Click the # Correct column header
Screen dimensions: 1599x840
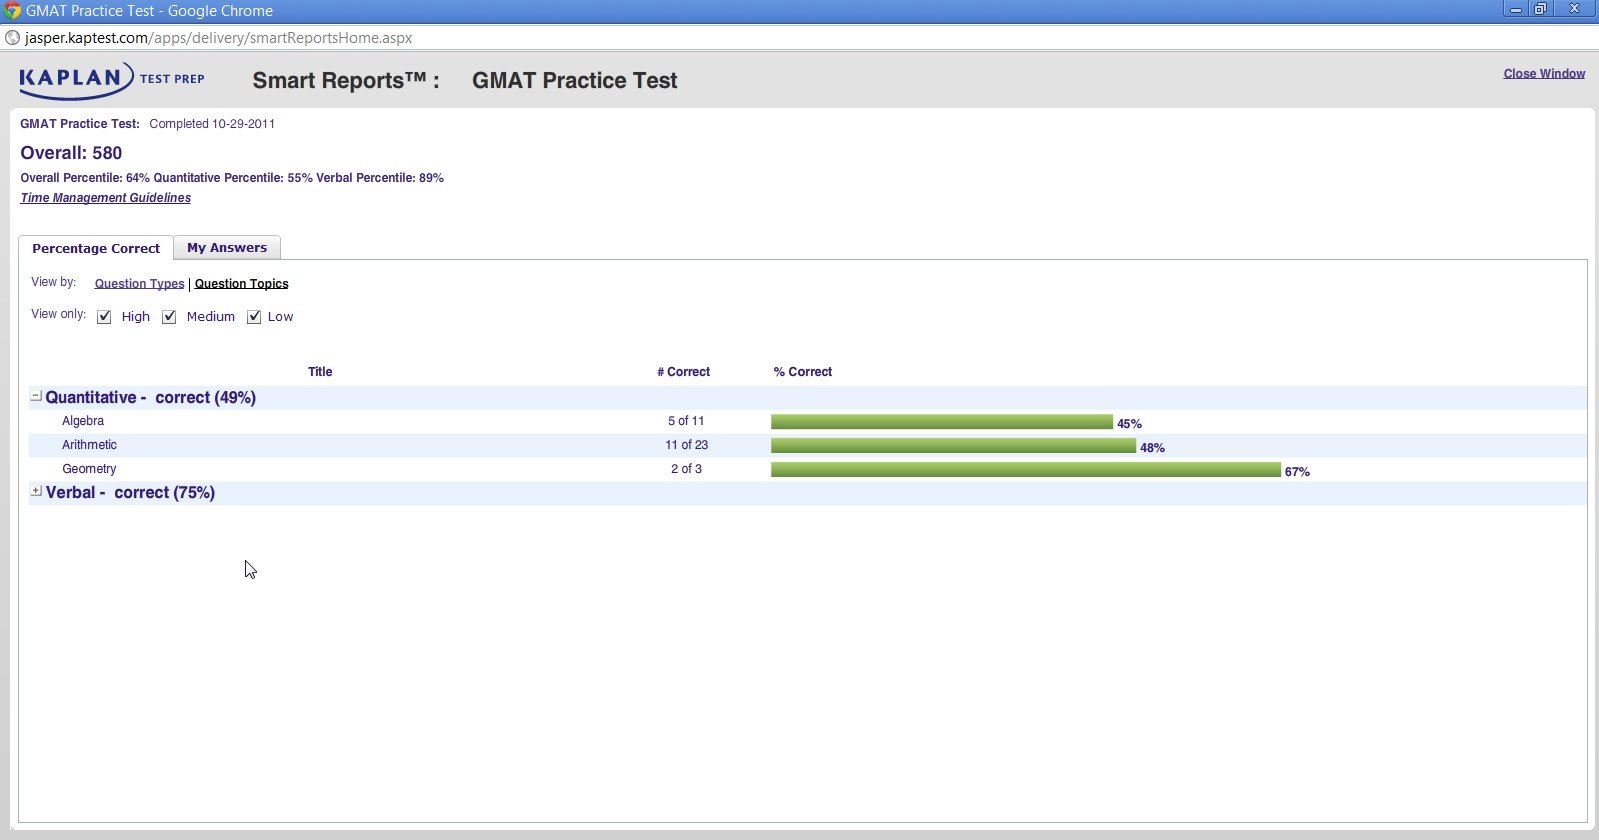(683, 372)
